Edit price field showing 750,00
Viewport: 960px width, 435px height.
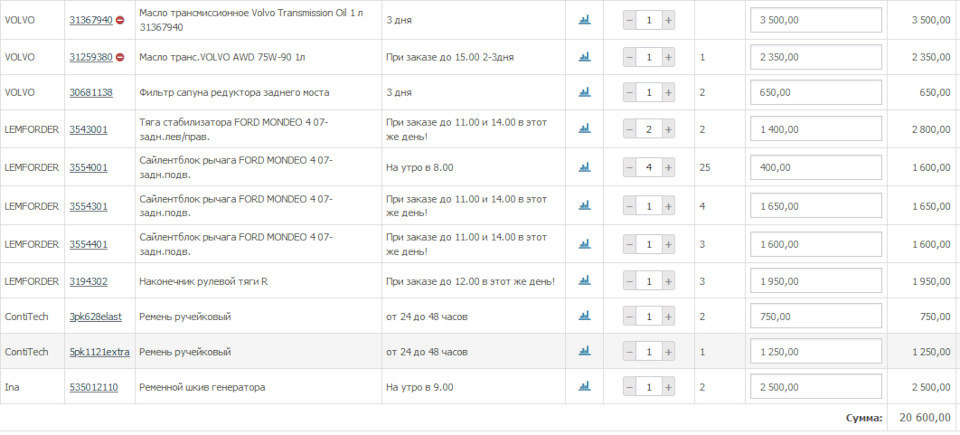tap(816, 316)
